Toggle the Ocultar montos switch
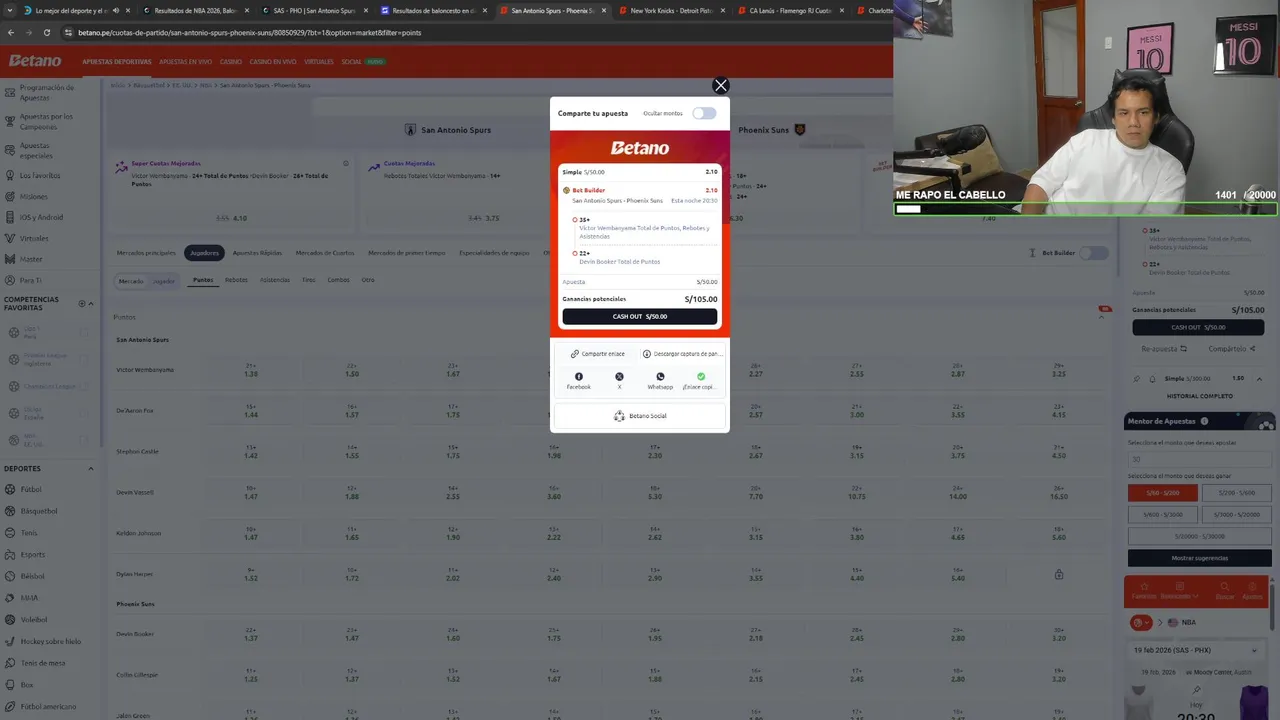1280x720 pixels. point(704,113)
